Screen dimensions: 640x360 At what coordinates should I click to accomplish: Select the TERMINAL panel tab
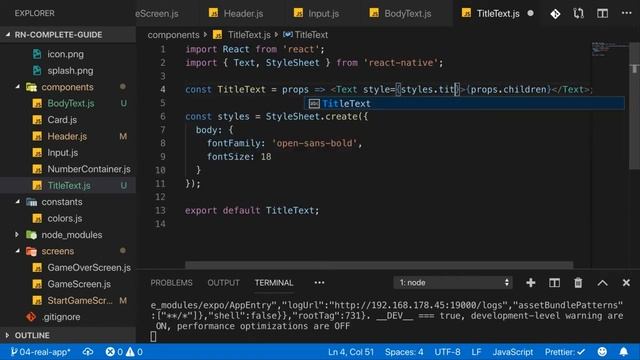point(274,282)
